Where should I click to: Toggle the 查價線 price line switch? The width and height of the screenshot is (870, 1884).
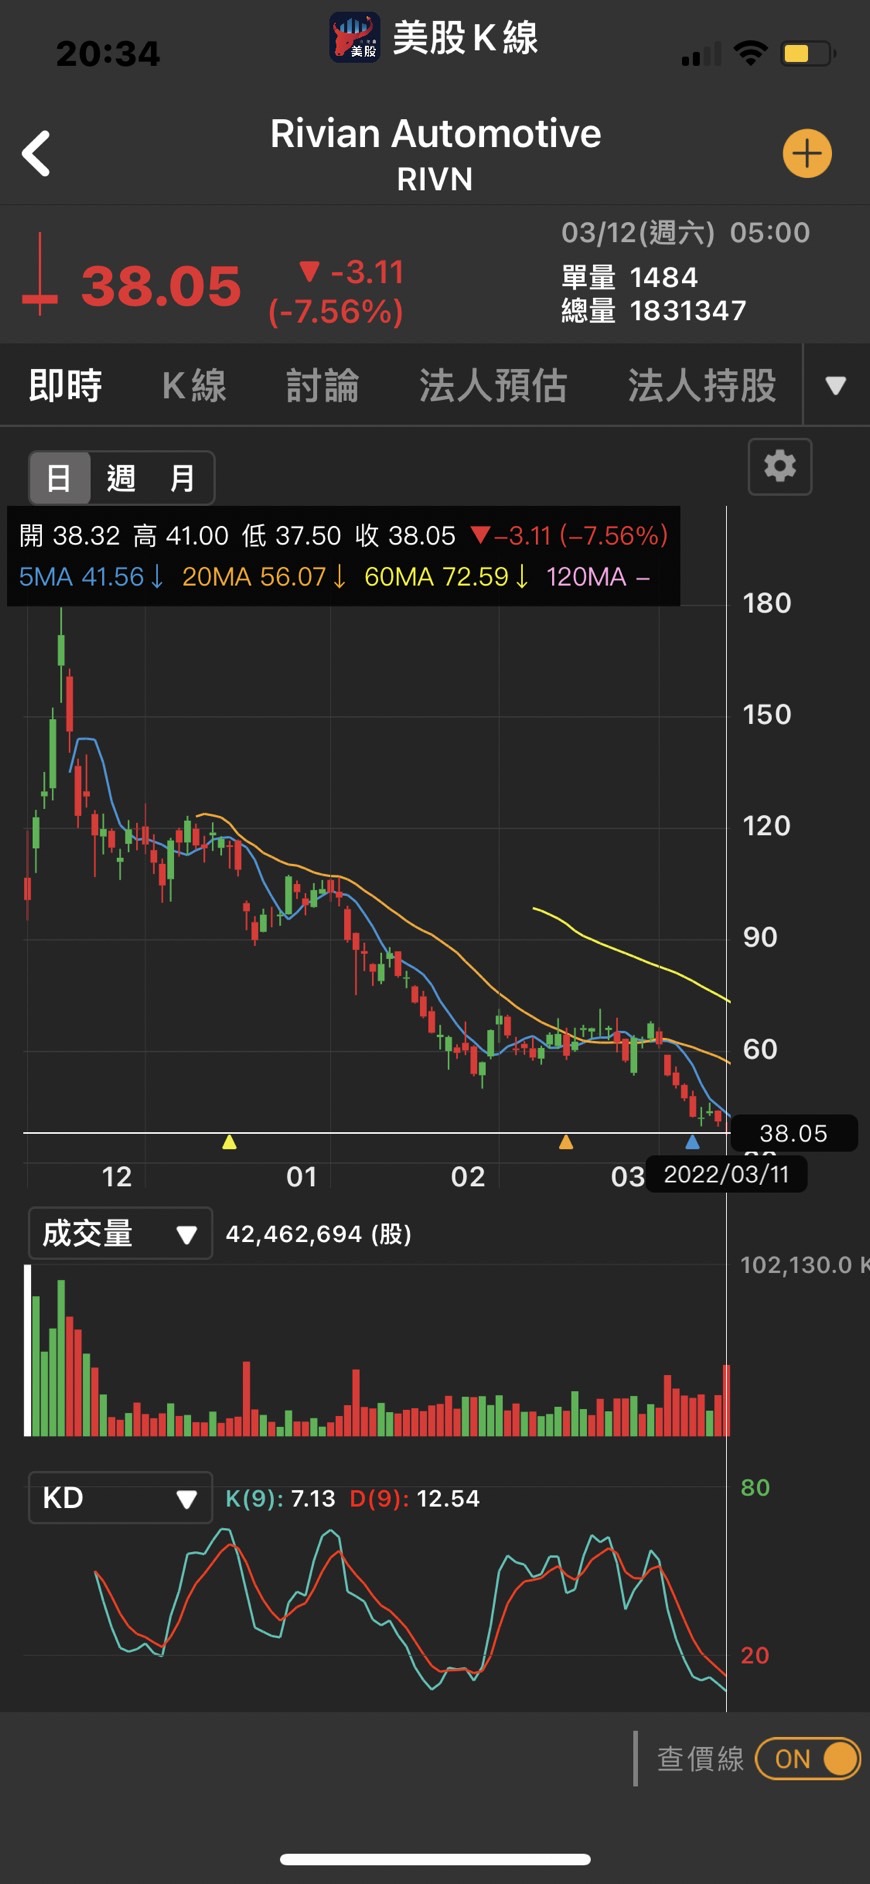tap(808, 1759)
